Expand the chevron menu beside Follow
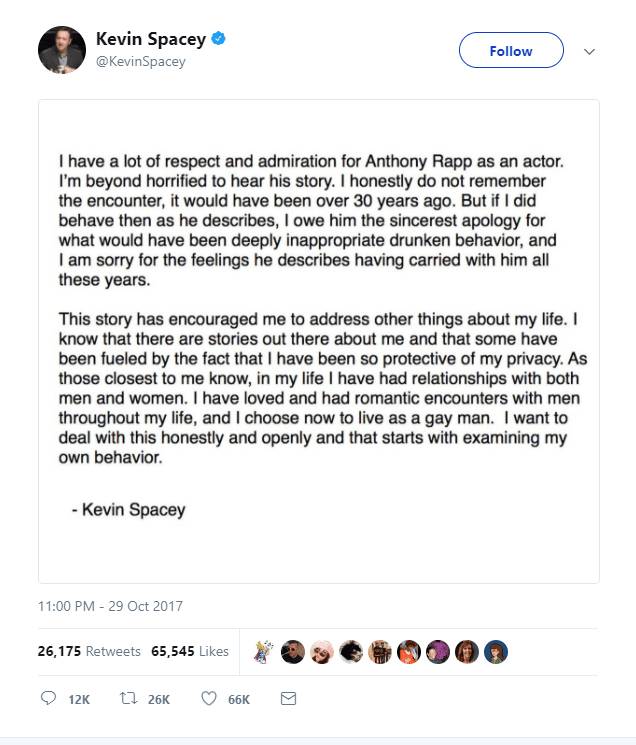The width and height of the screenshot is (636, 745). [x=589, y=51]
